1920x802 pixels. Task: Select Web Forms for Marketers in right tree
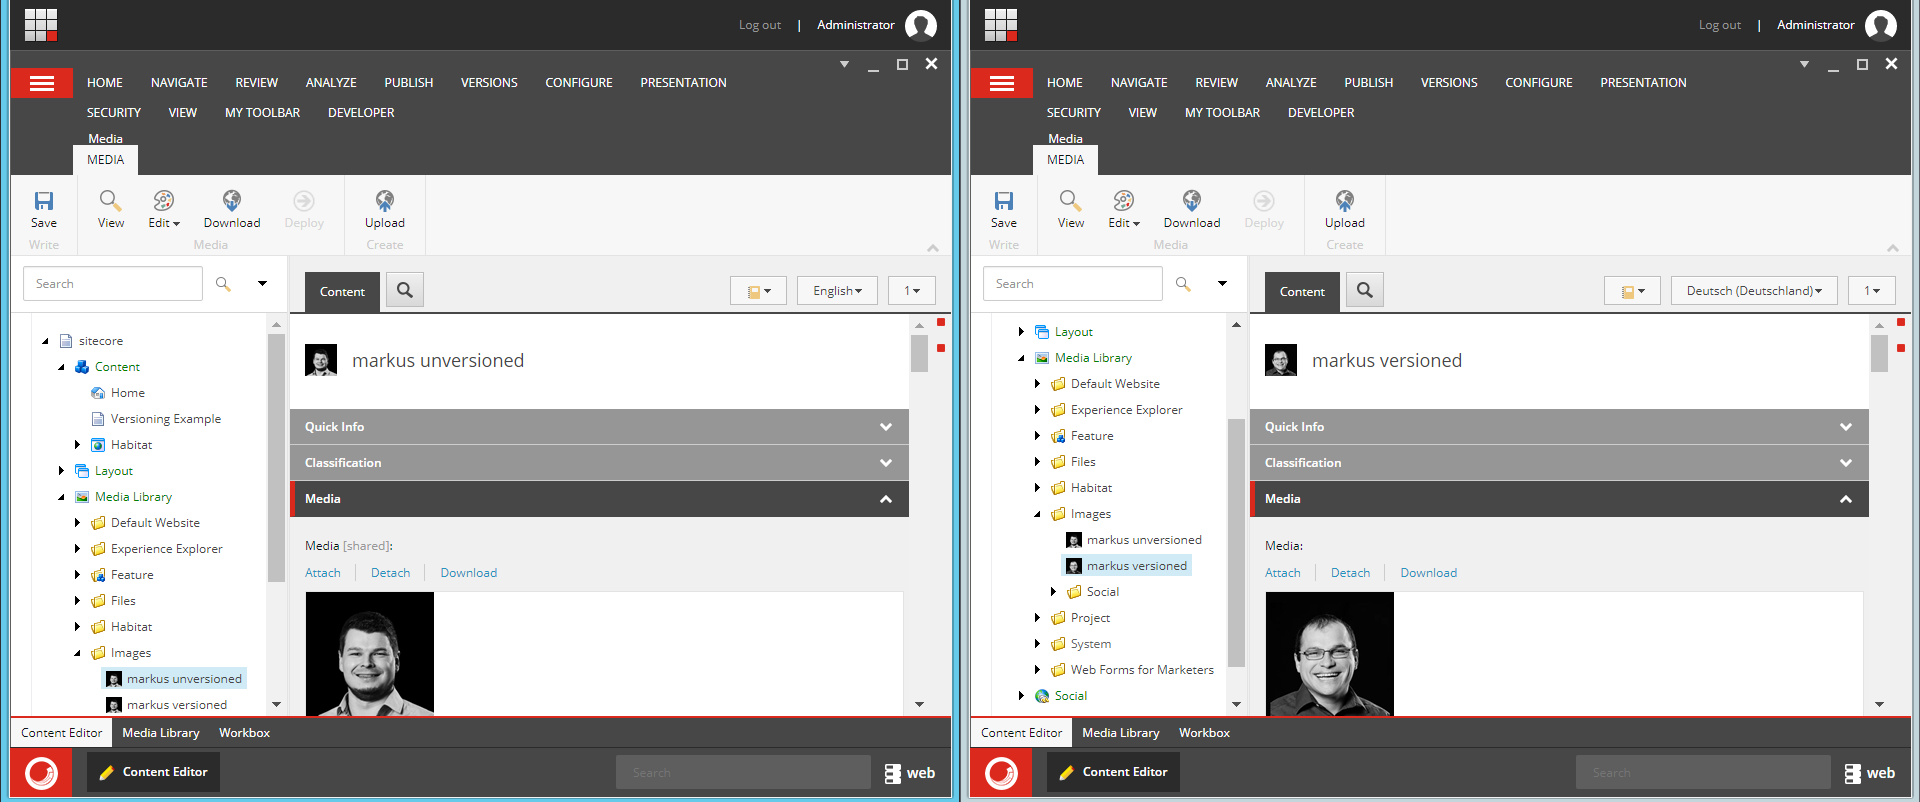pos(1142,670)
